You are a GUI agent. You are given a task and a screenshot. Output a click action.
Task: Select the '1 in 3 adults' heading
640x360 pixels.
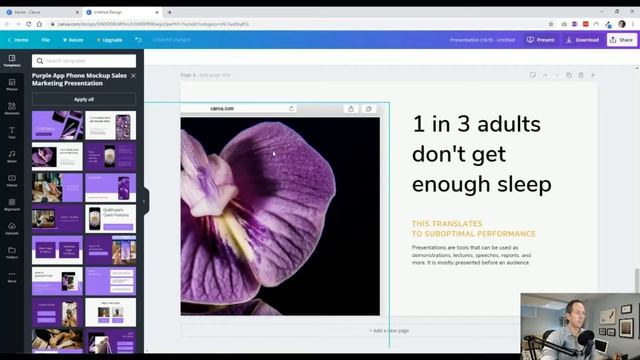click(x=482, y=154)
